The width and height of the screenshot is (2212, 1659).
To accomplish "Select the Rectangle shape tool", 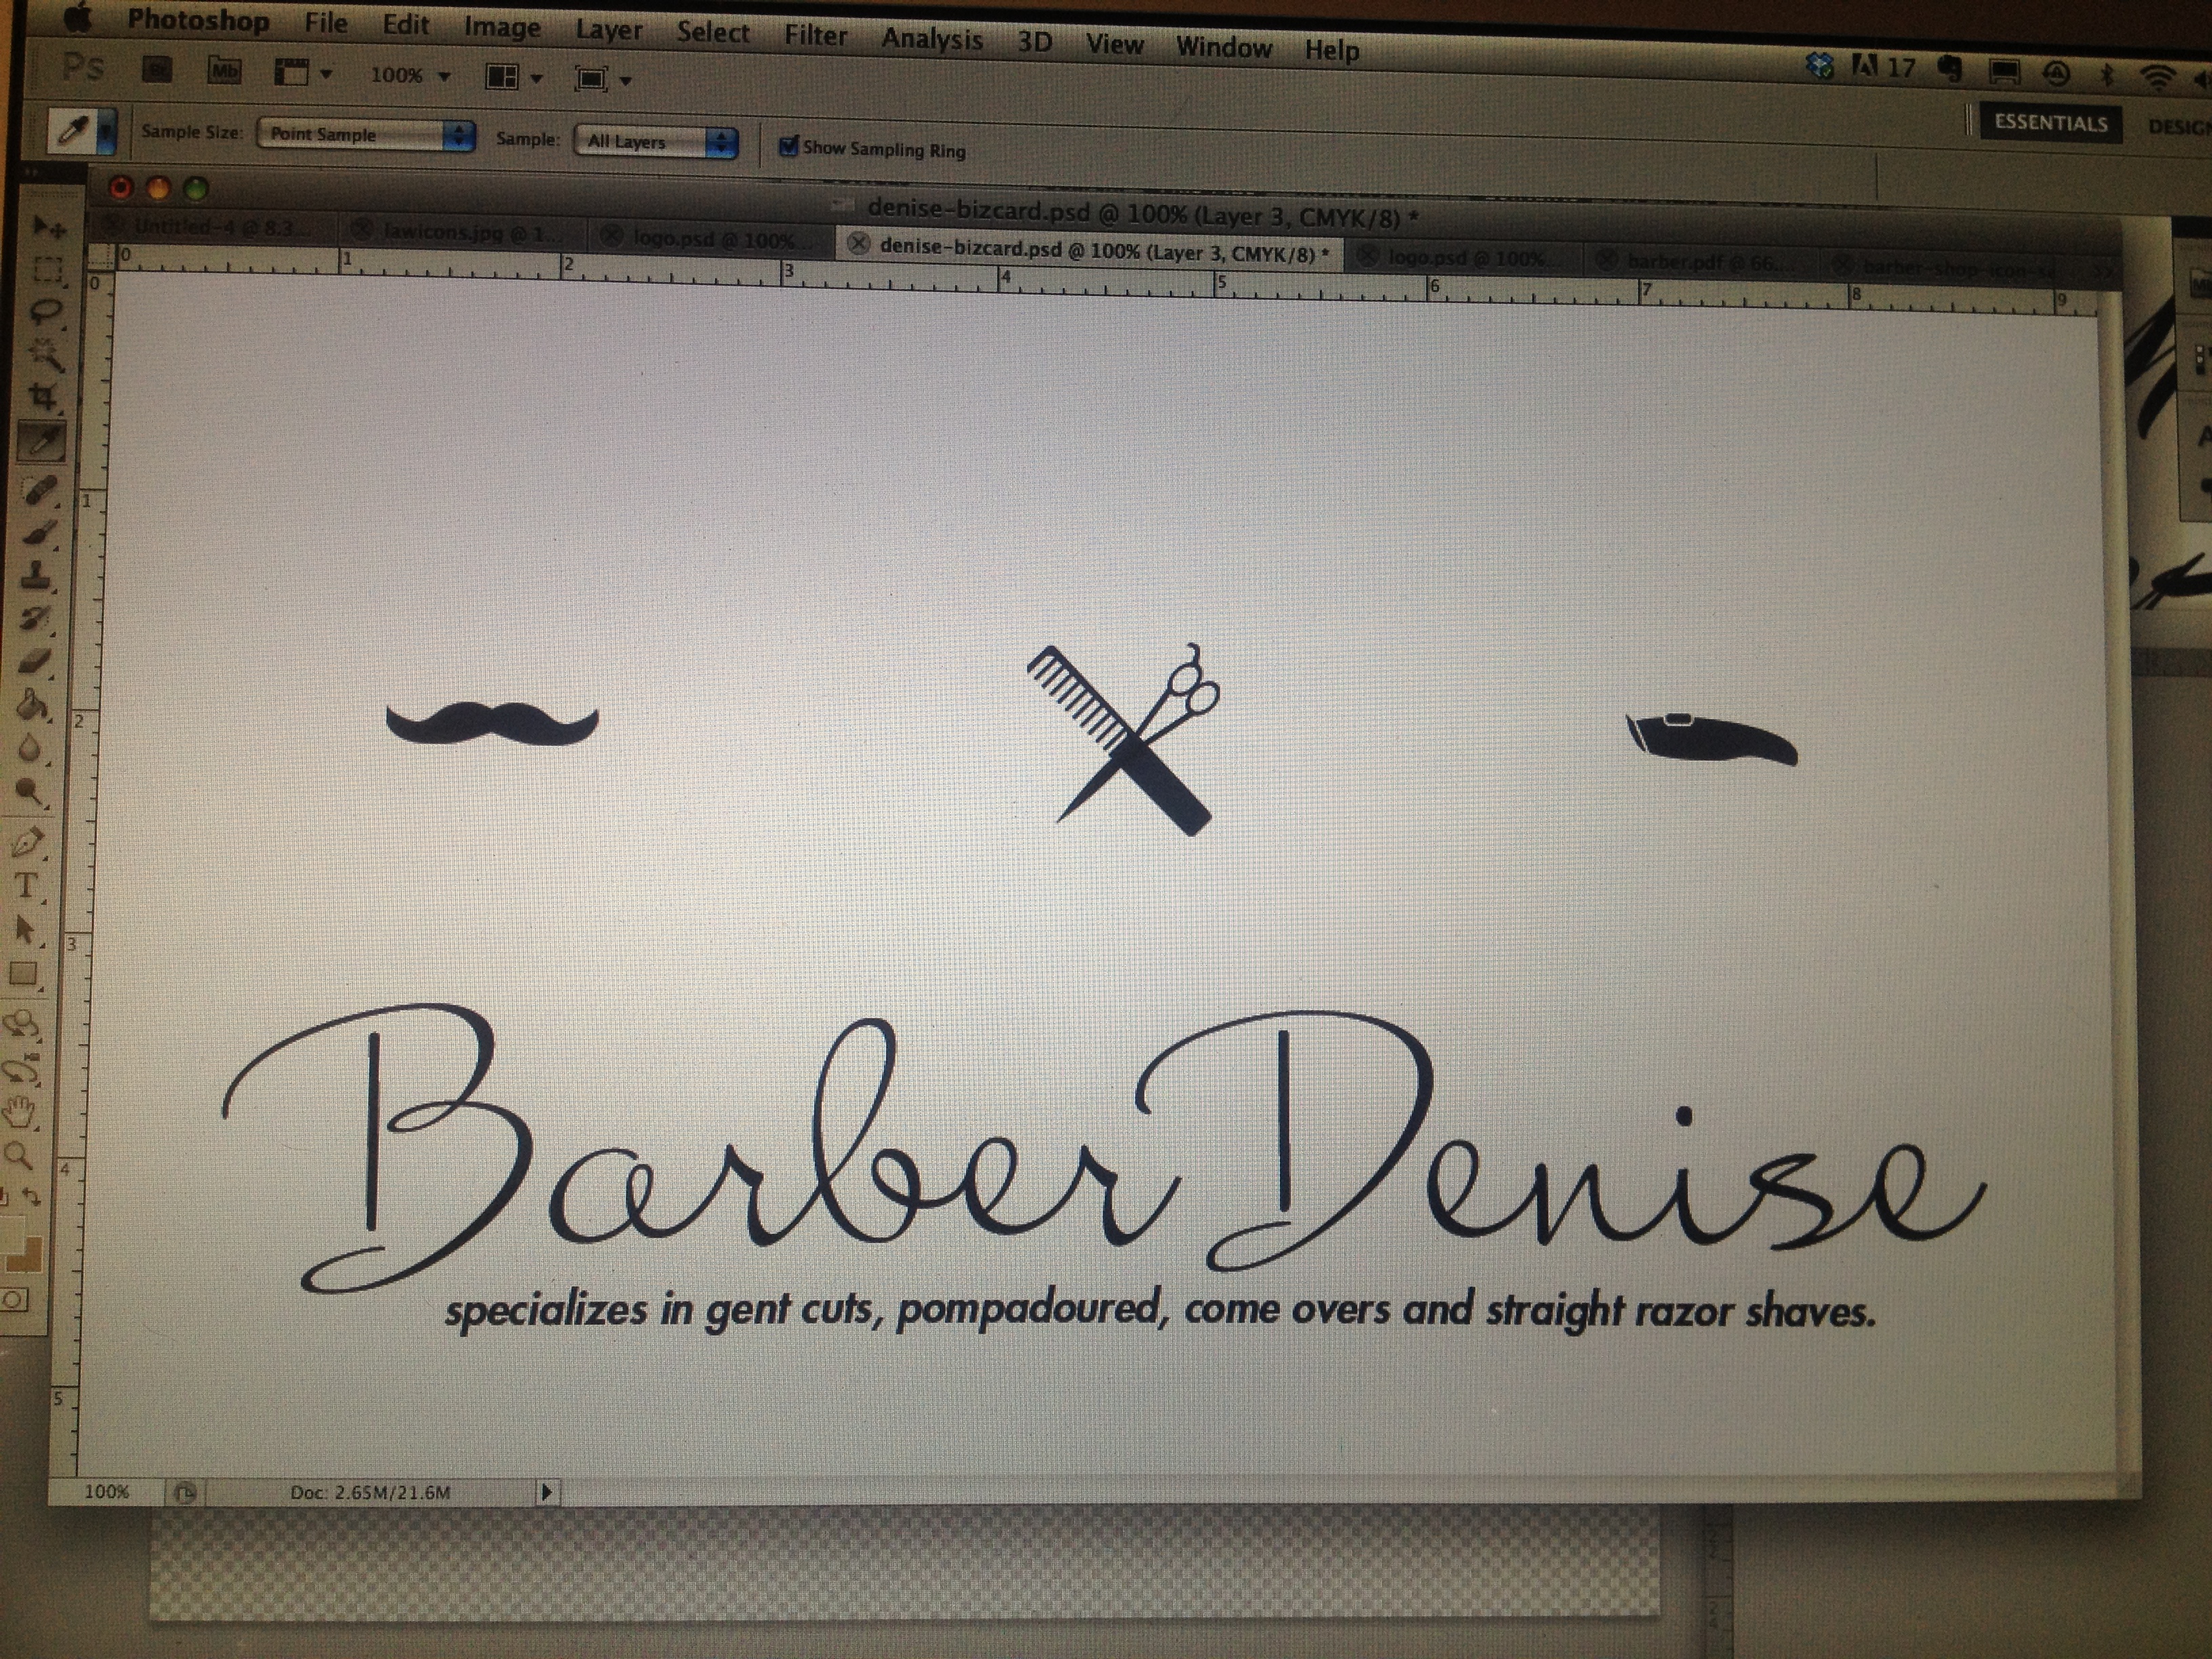I will [x=24, y=973].
